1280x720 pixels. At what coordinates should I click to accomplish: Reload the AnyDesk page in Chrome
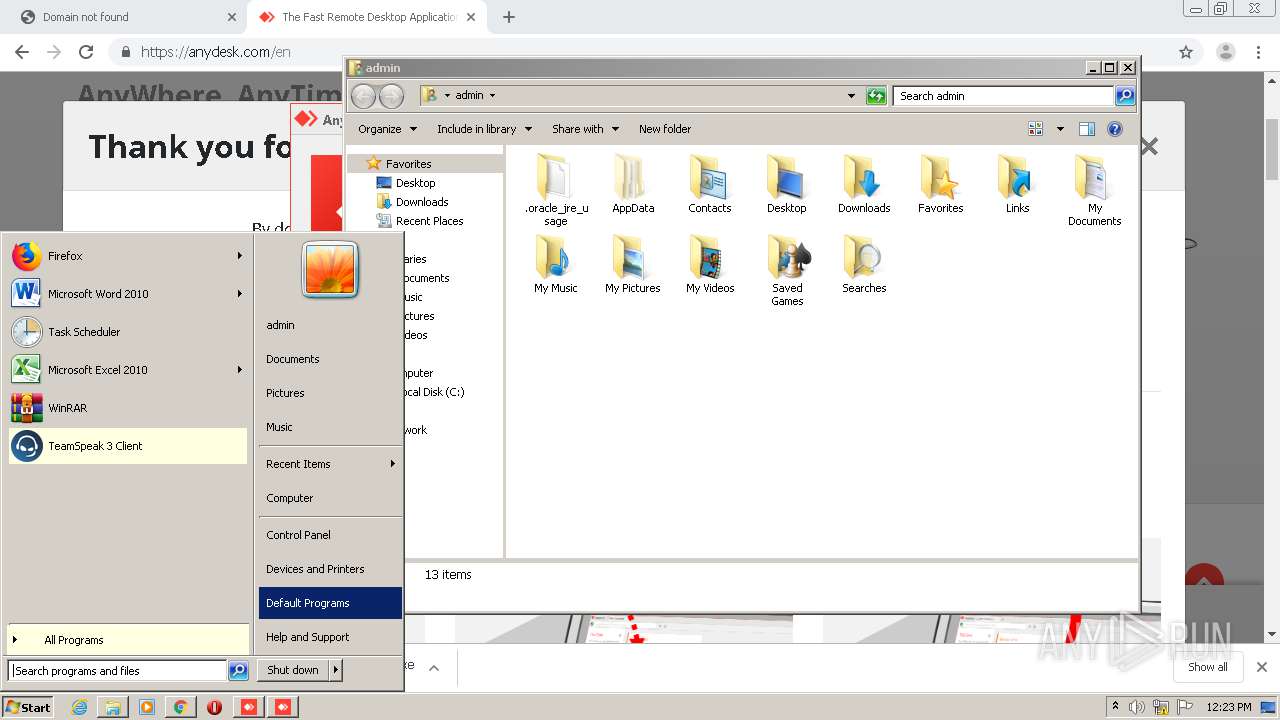pos(86,52)
